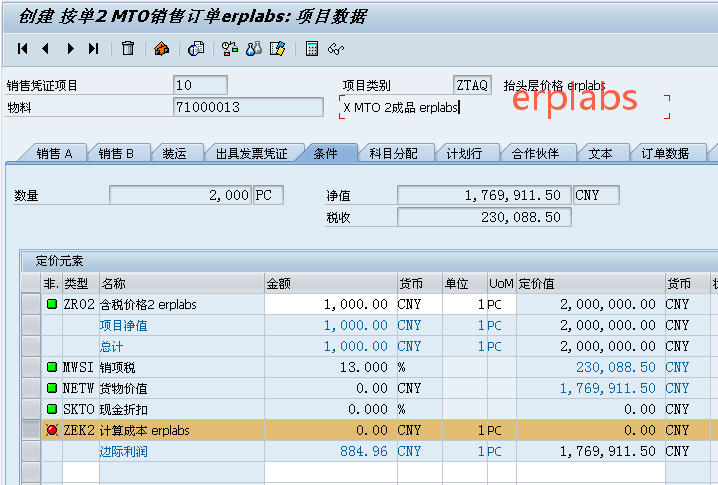Click the 名称 column header
The image size is (718, 485).
pos(182,283)
